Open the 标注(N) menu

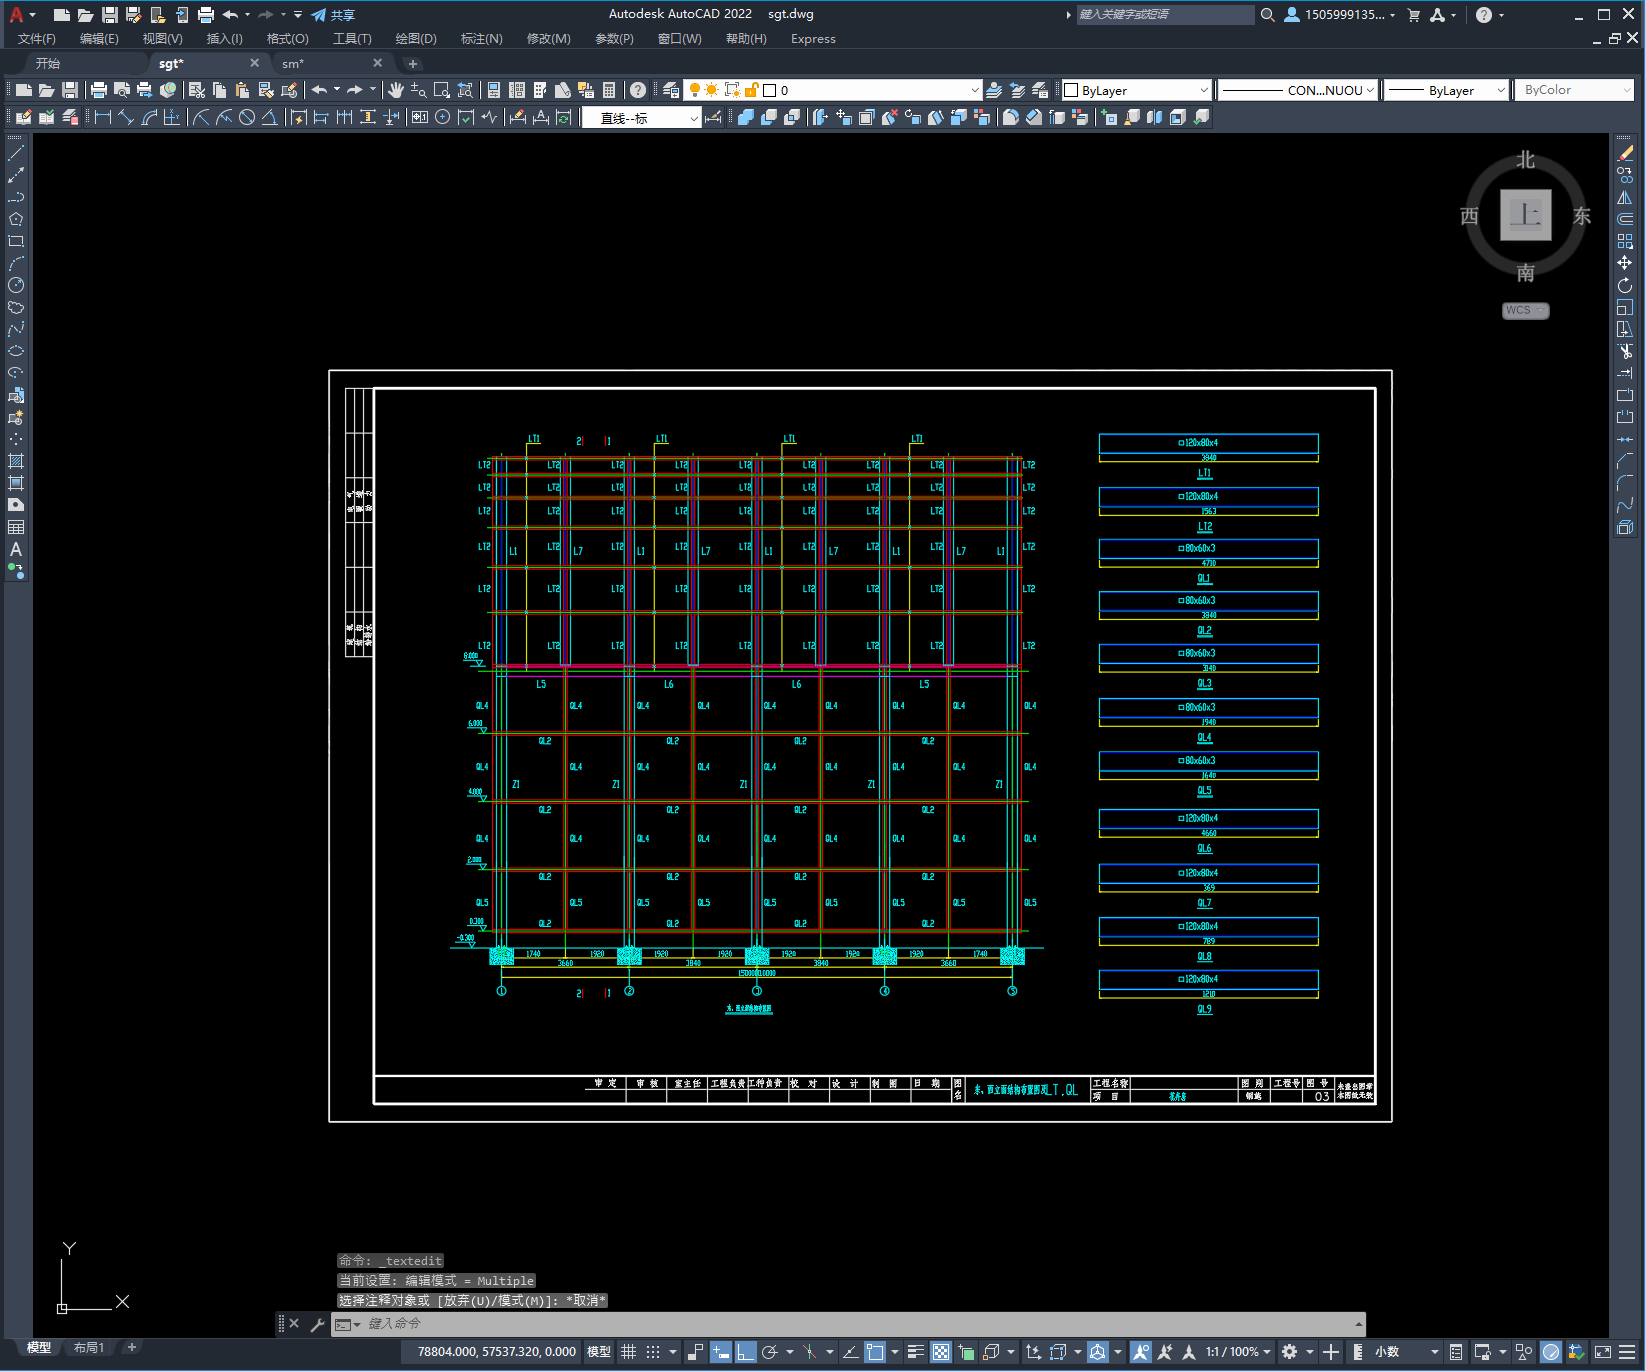[481, 39]
